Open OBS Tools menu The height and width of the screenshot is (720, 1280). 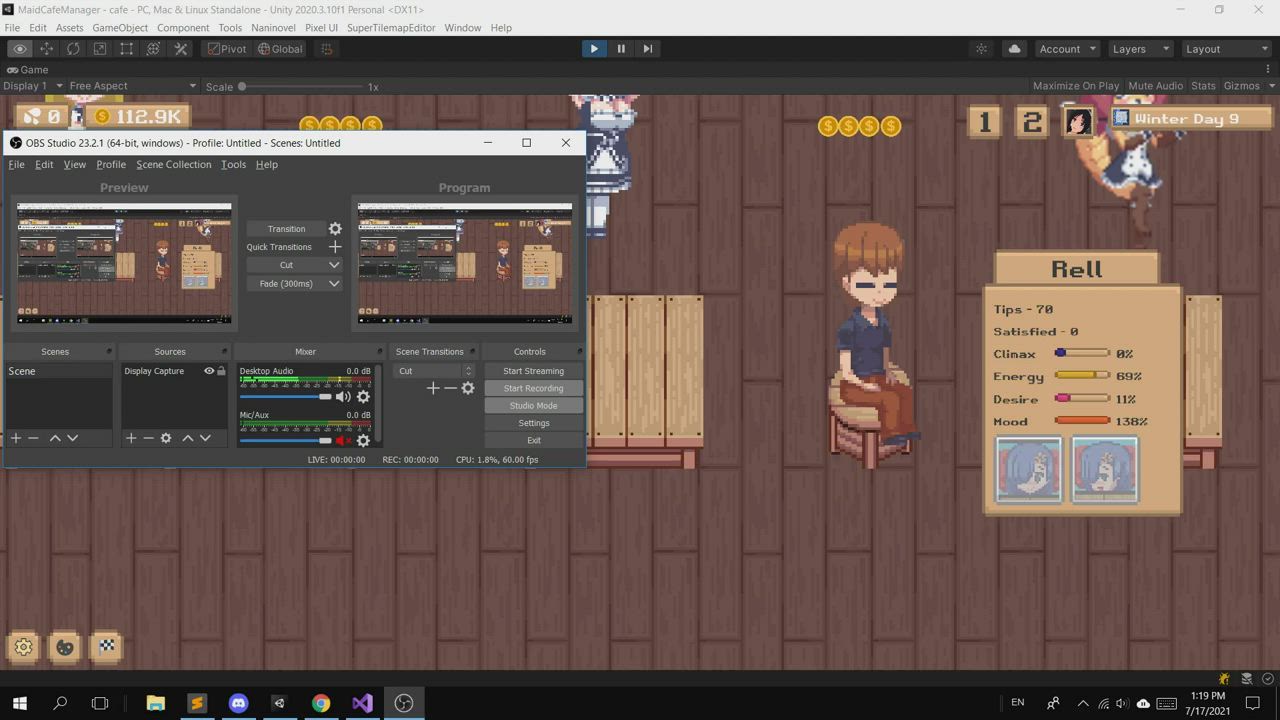point(233,165)
